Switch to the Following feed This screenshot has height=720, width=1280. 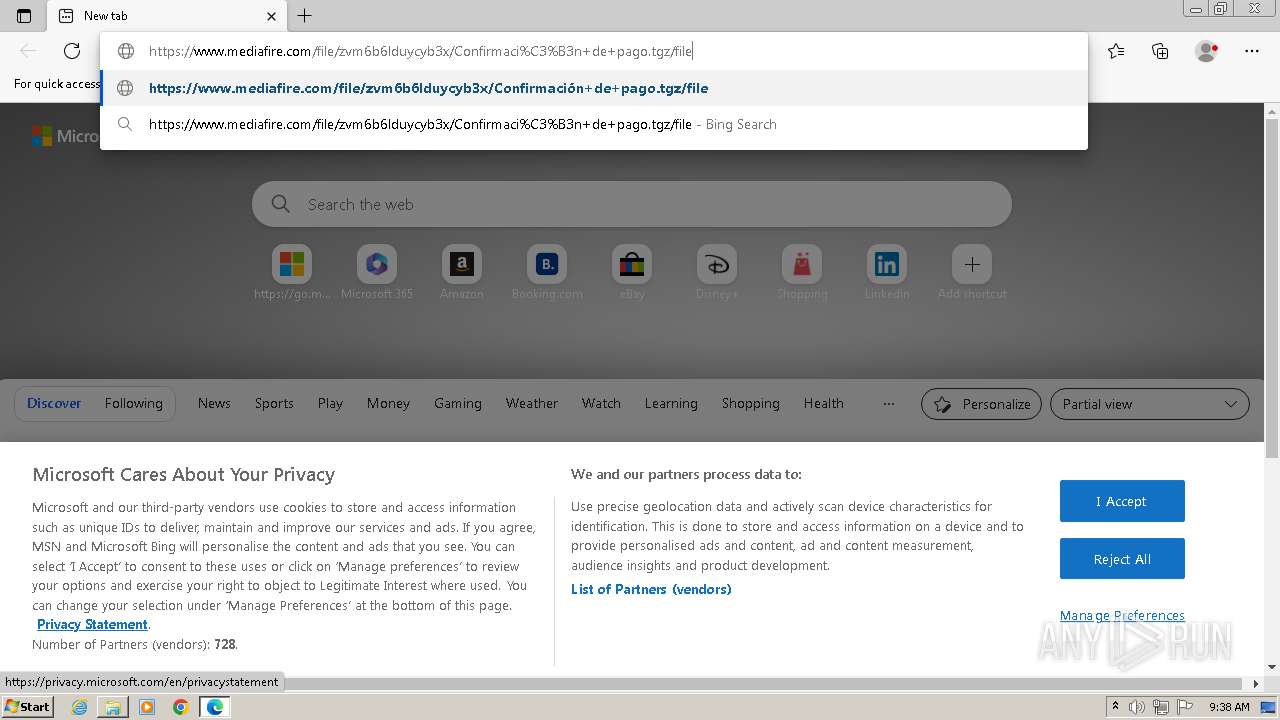134,403
